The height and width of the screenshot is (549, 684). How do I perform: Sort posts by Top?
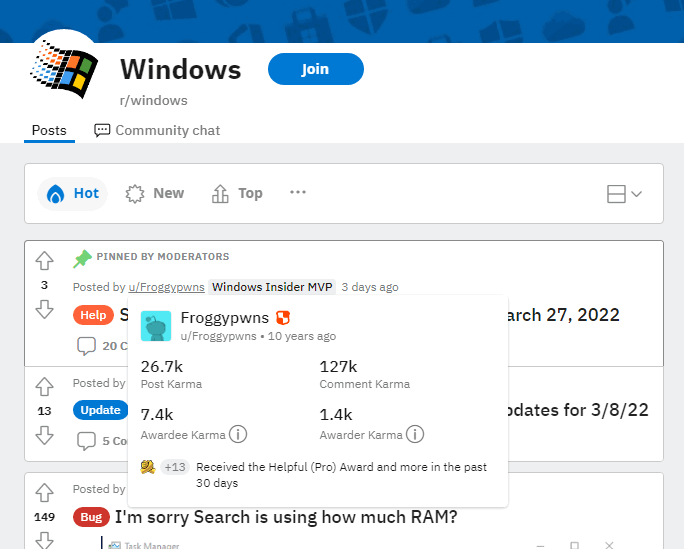pyautogui.click(x=237, y=193)
